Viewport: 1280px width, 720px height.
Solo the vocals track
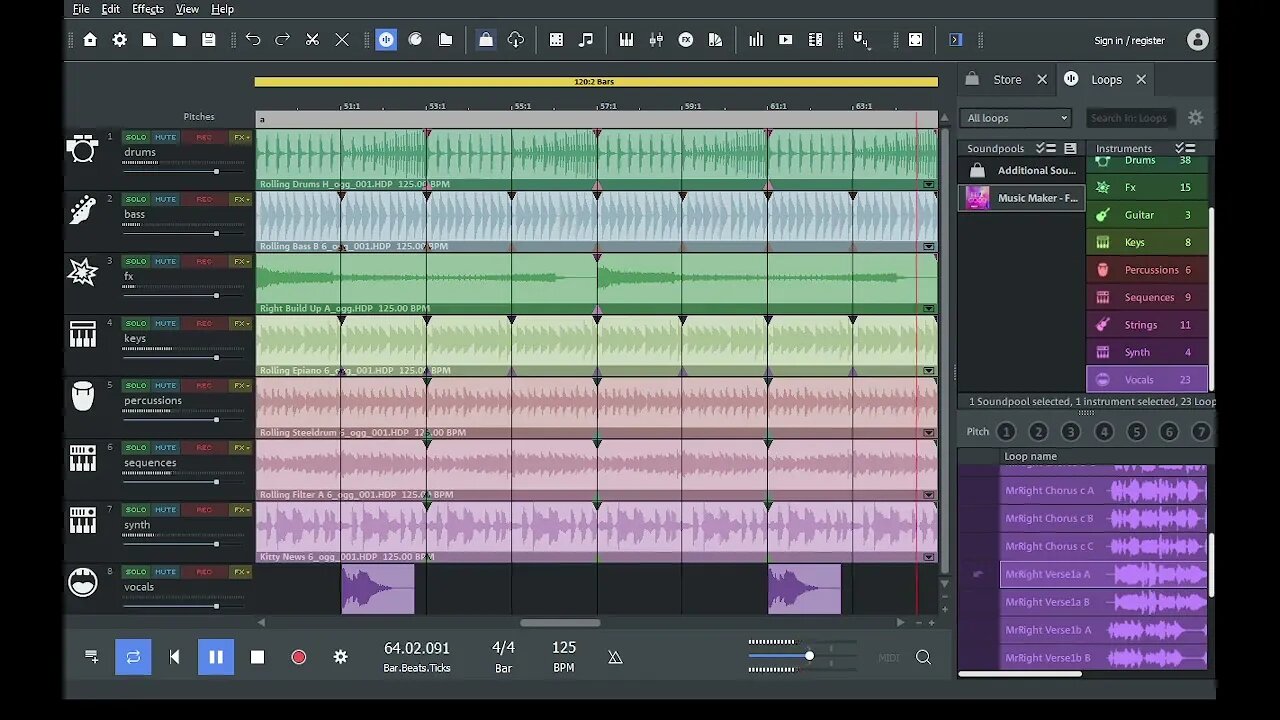tap(136, 571)
